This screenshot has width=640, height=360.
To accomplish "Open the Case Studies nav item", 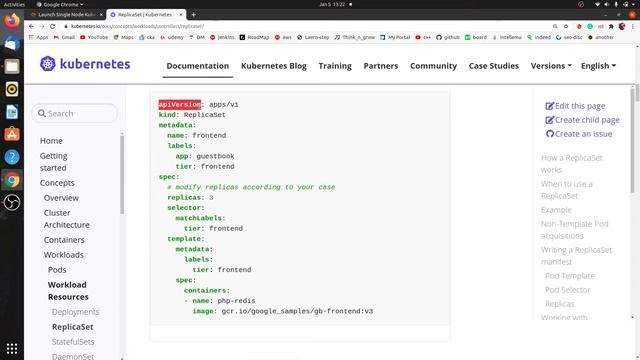I will point(493,66).
